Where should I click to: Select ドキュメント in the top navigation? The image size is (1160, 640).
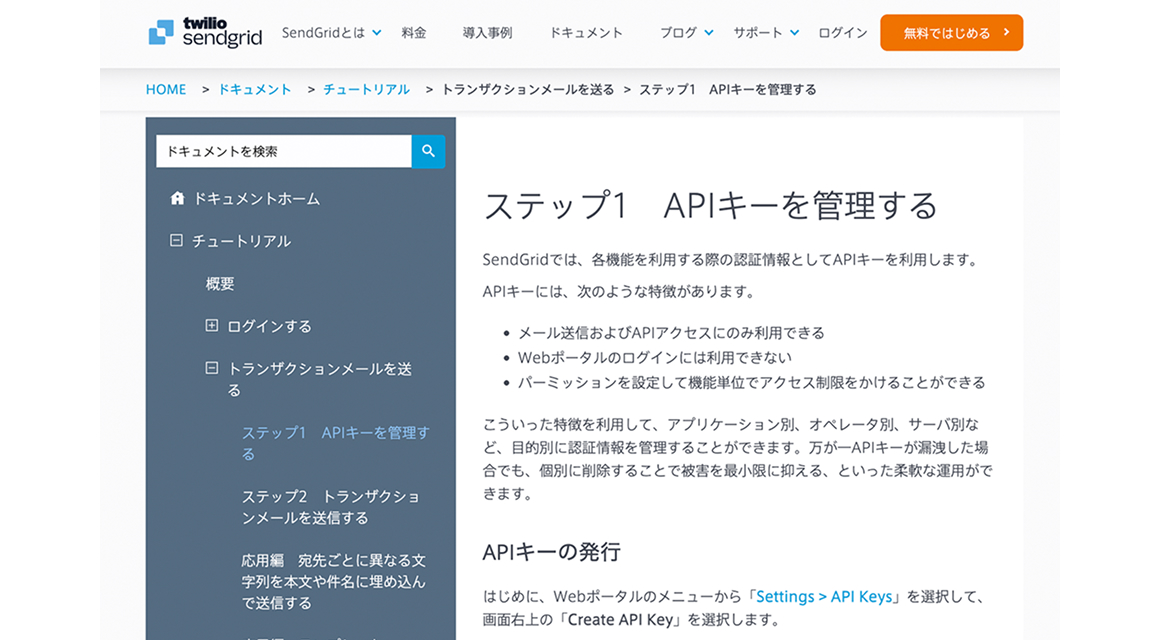[586, 32]
